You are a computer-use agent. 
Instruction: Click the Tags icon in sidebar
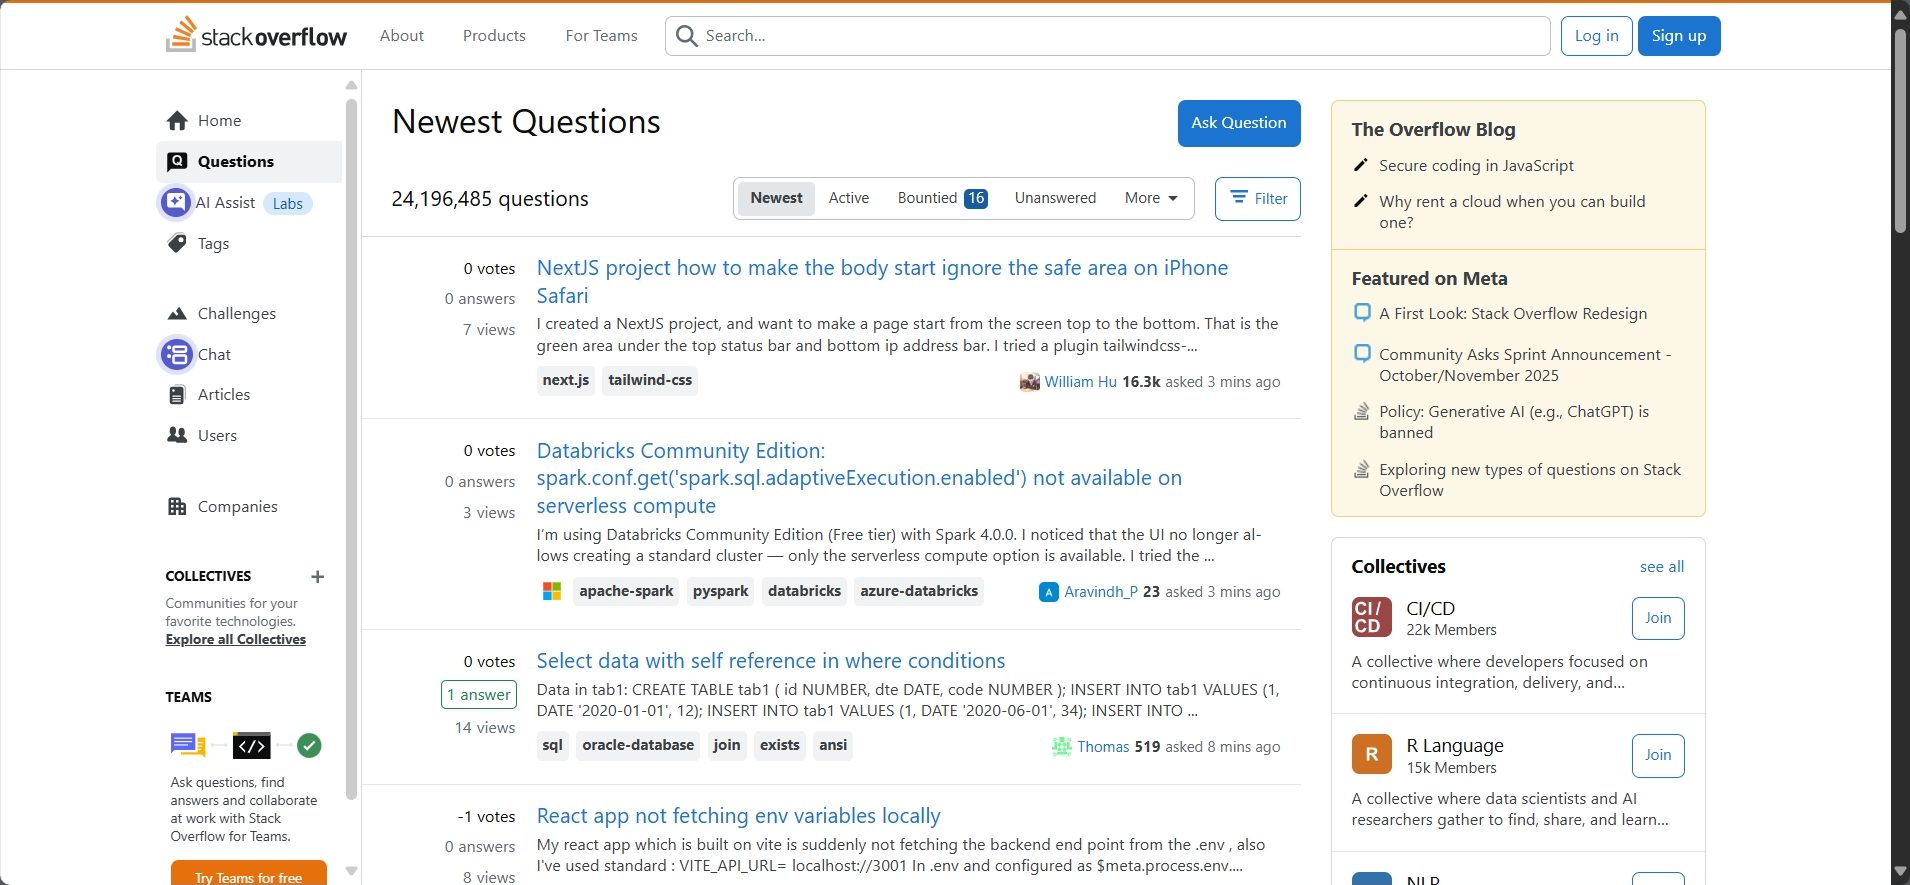pyautogui.click(x=177, y=244)
